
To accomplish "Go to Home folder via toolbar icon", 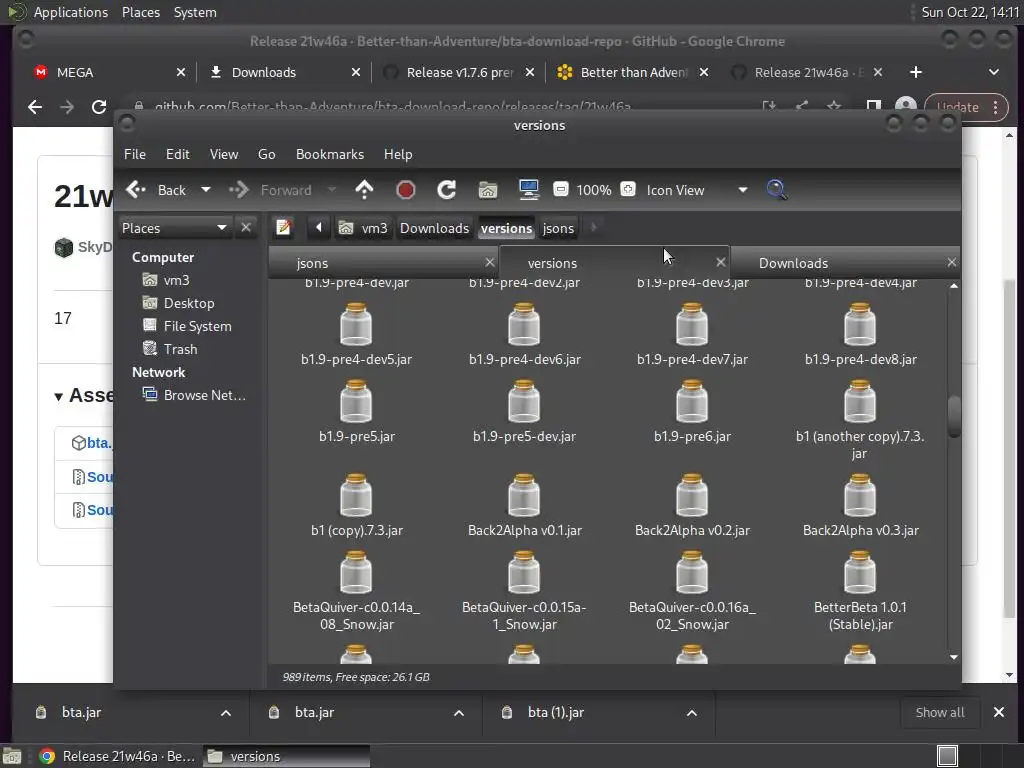I will (x=487, y=190).
